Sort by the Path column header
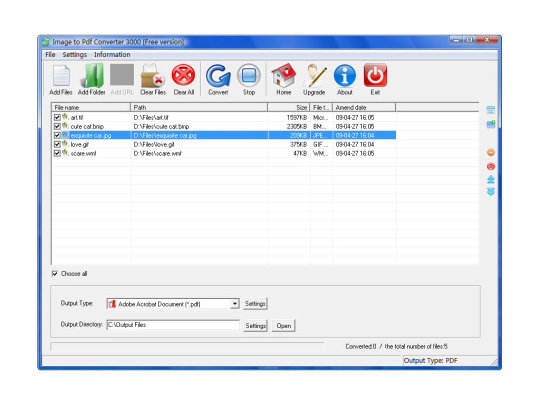 tap(199, 107)
